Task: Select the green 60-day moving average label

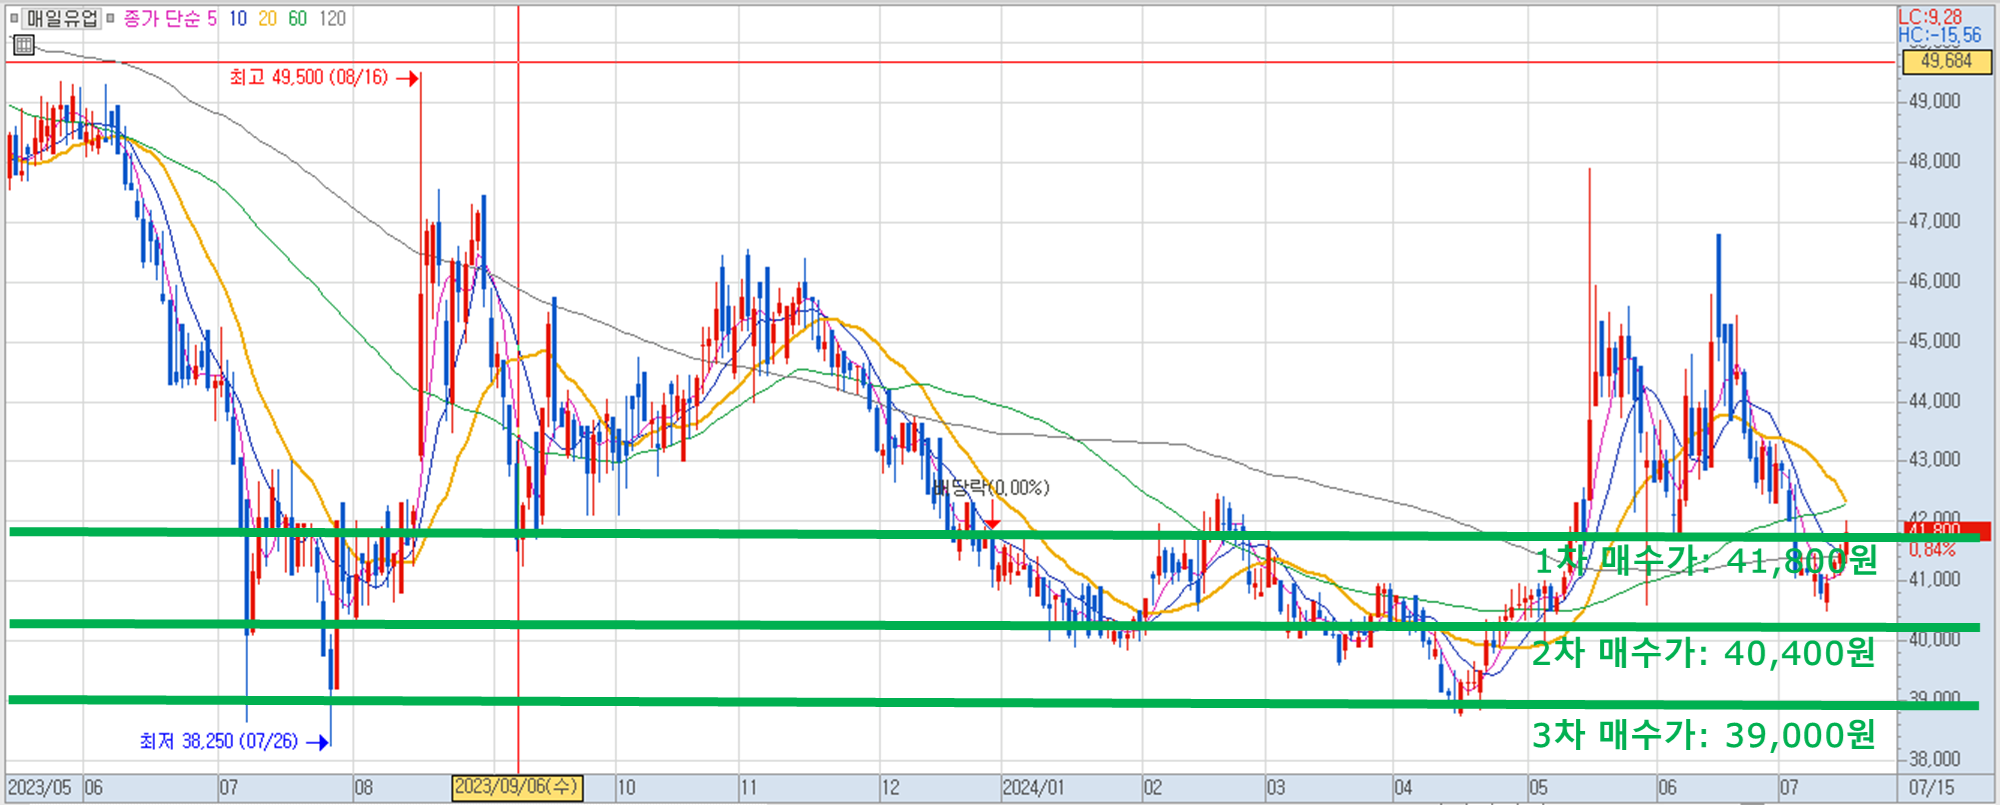Action: pyautogui.click(x=297, y=19)
